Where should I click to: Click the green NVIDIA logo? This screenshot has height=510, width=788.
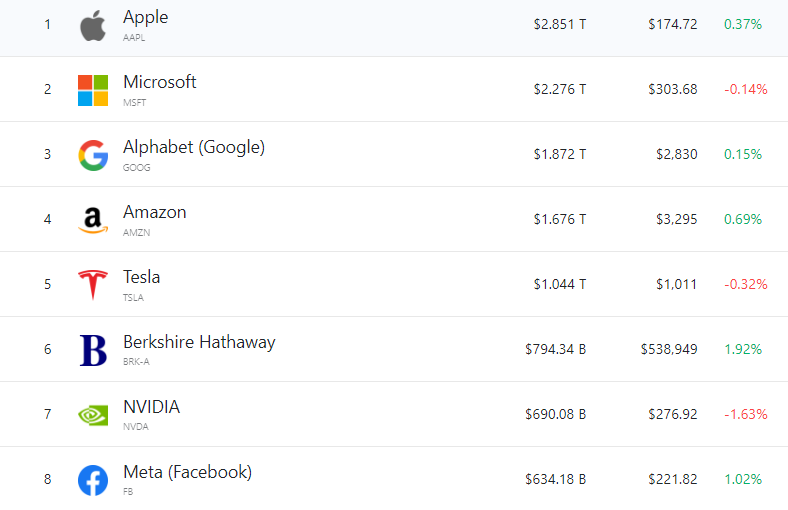point(92,415)
